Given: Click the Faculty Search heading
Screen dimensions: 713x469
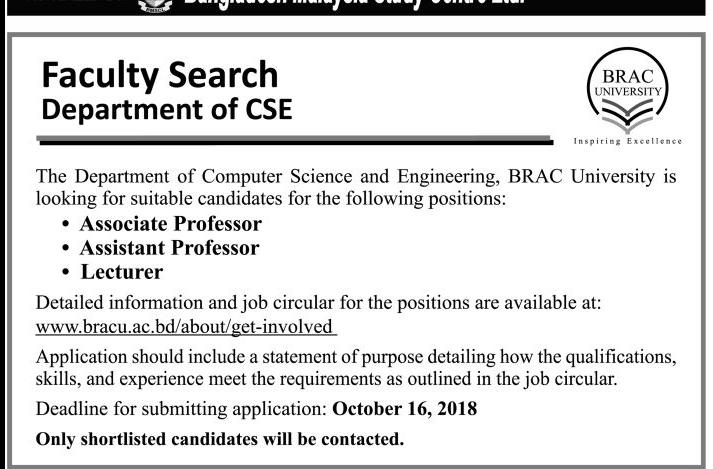Looking at the screenshot, I should click(159, 74).
